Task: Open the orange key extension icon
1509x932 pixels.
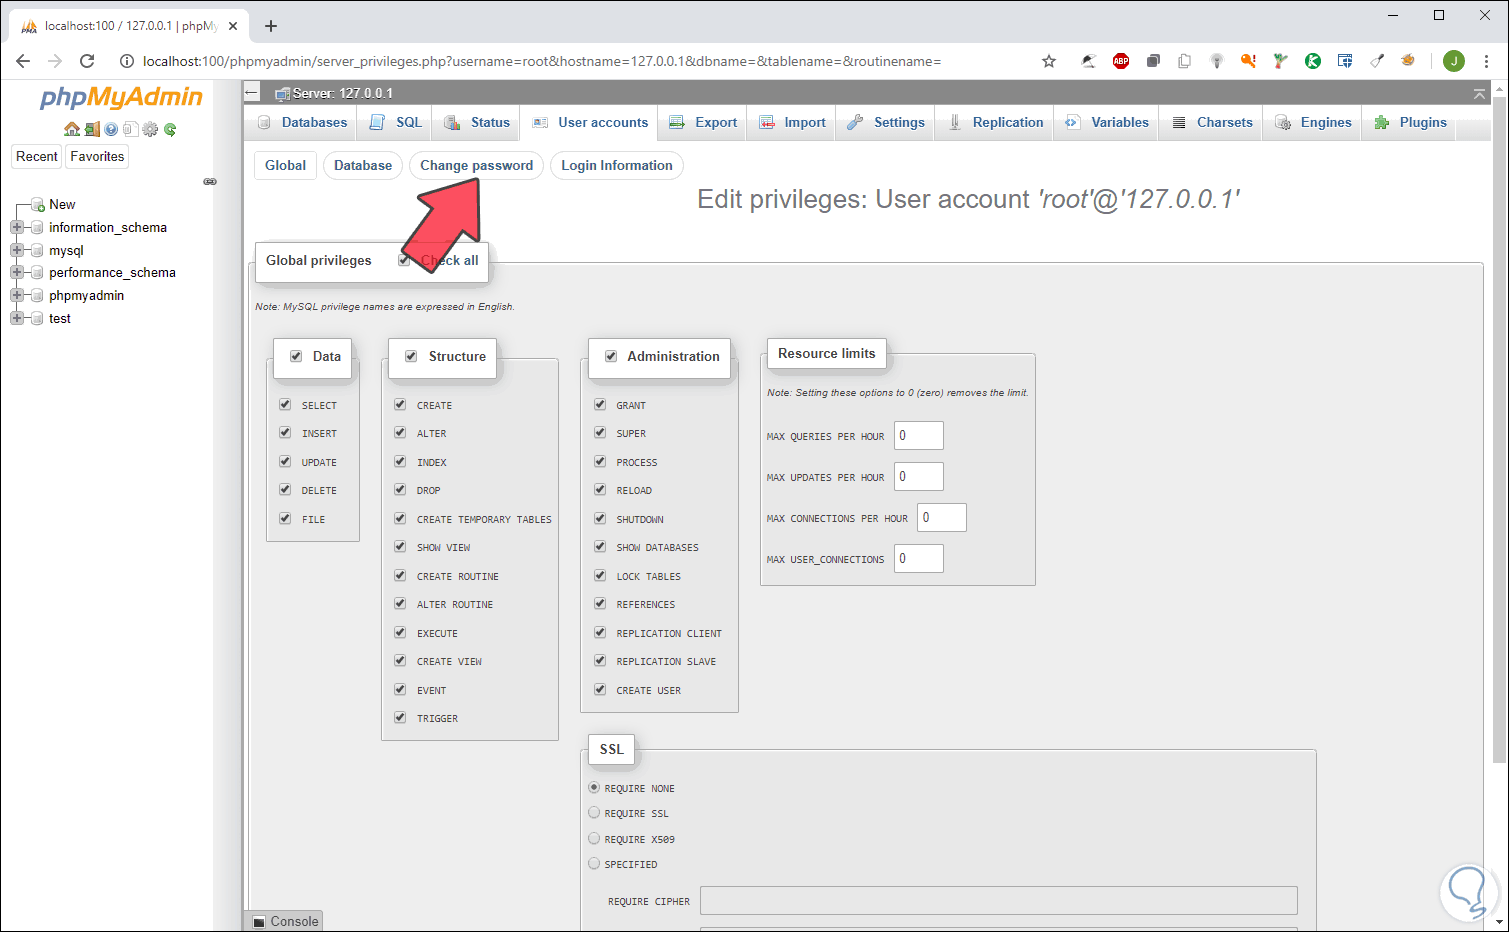Action: (1248, 61)
